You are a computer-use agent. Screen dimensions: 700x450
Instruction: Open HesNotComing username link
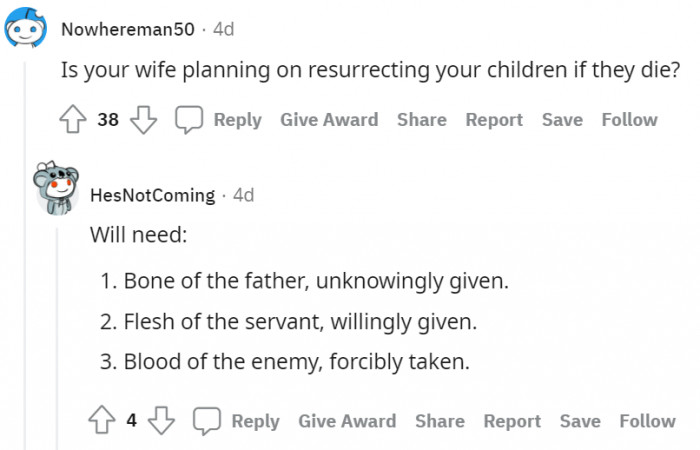152,195
